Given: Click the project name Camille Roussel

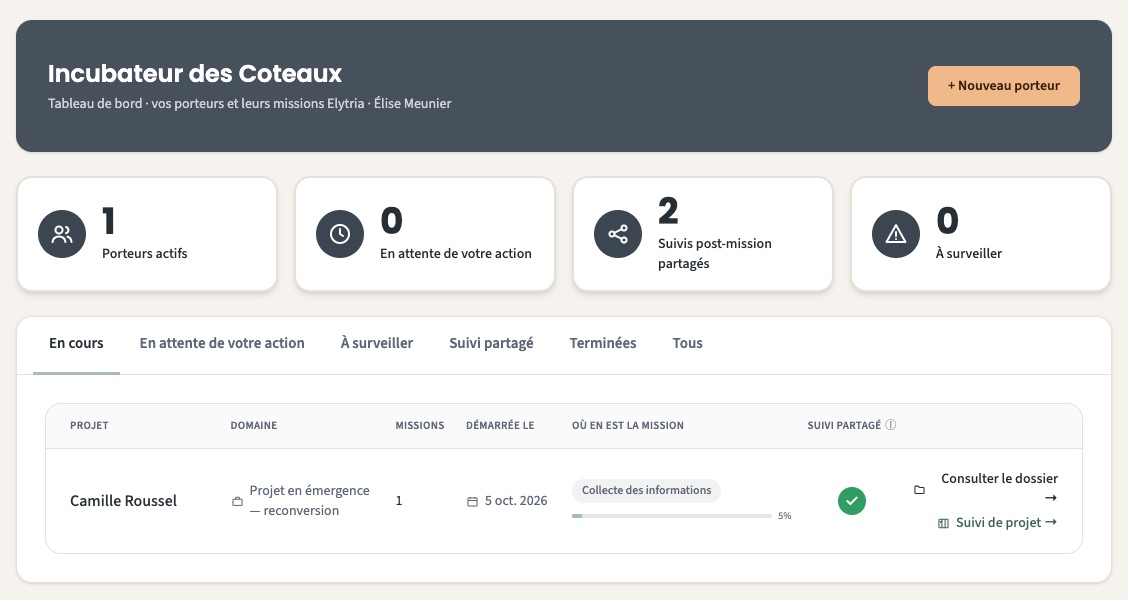Looking at the screenshot, I should click(123, 501).
